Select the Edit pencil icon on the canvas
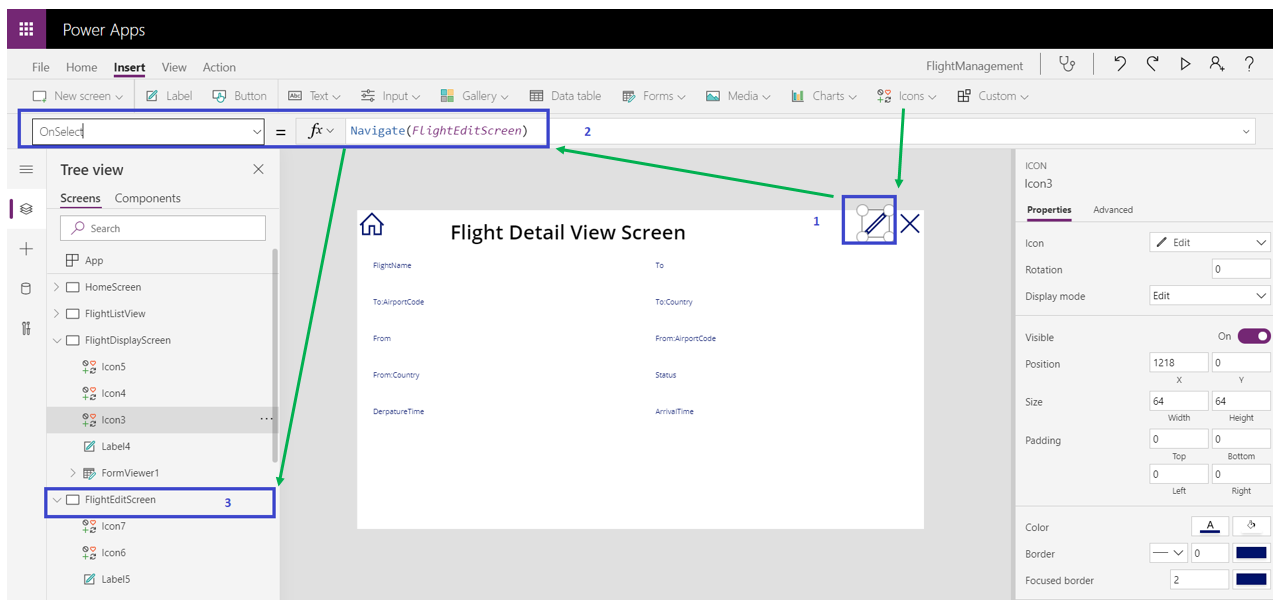Viewport: 1281px width, 607px height. click(869, 223)
